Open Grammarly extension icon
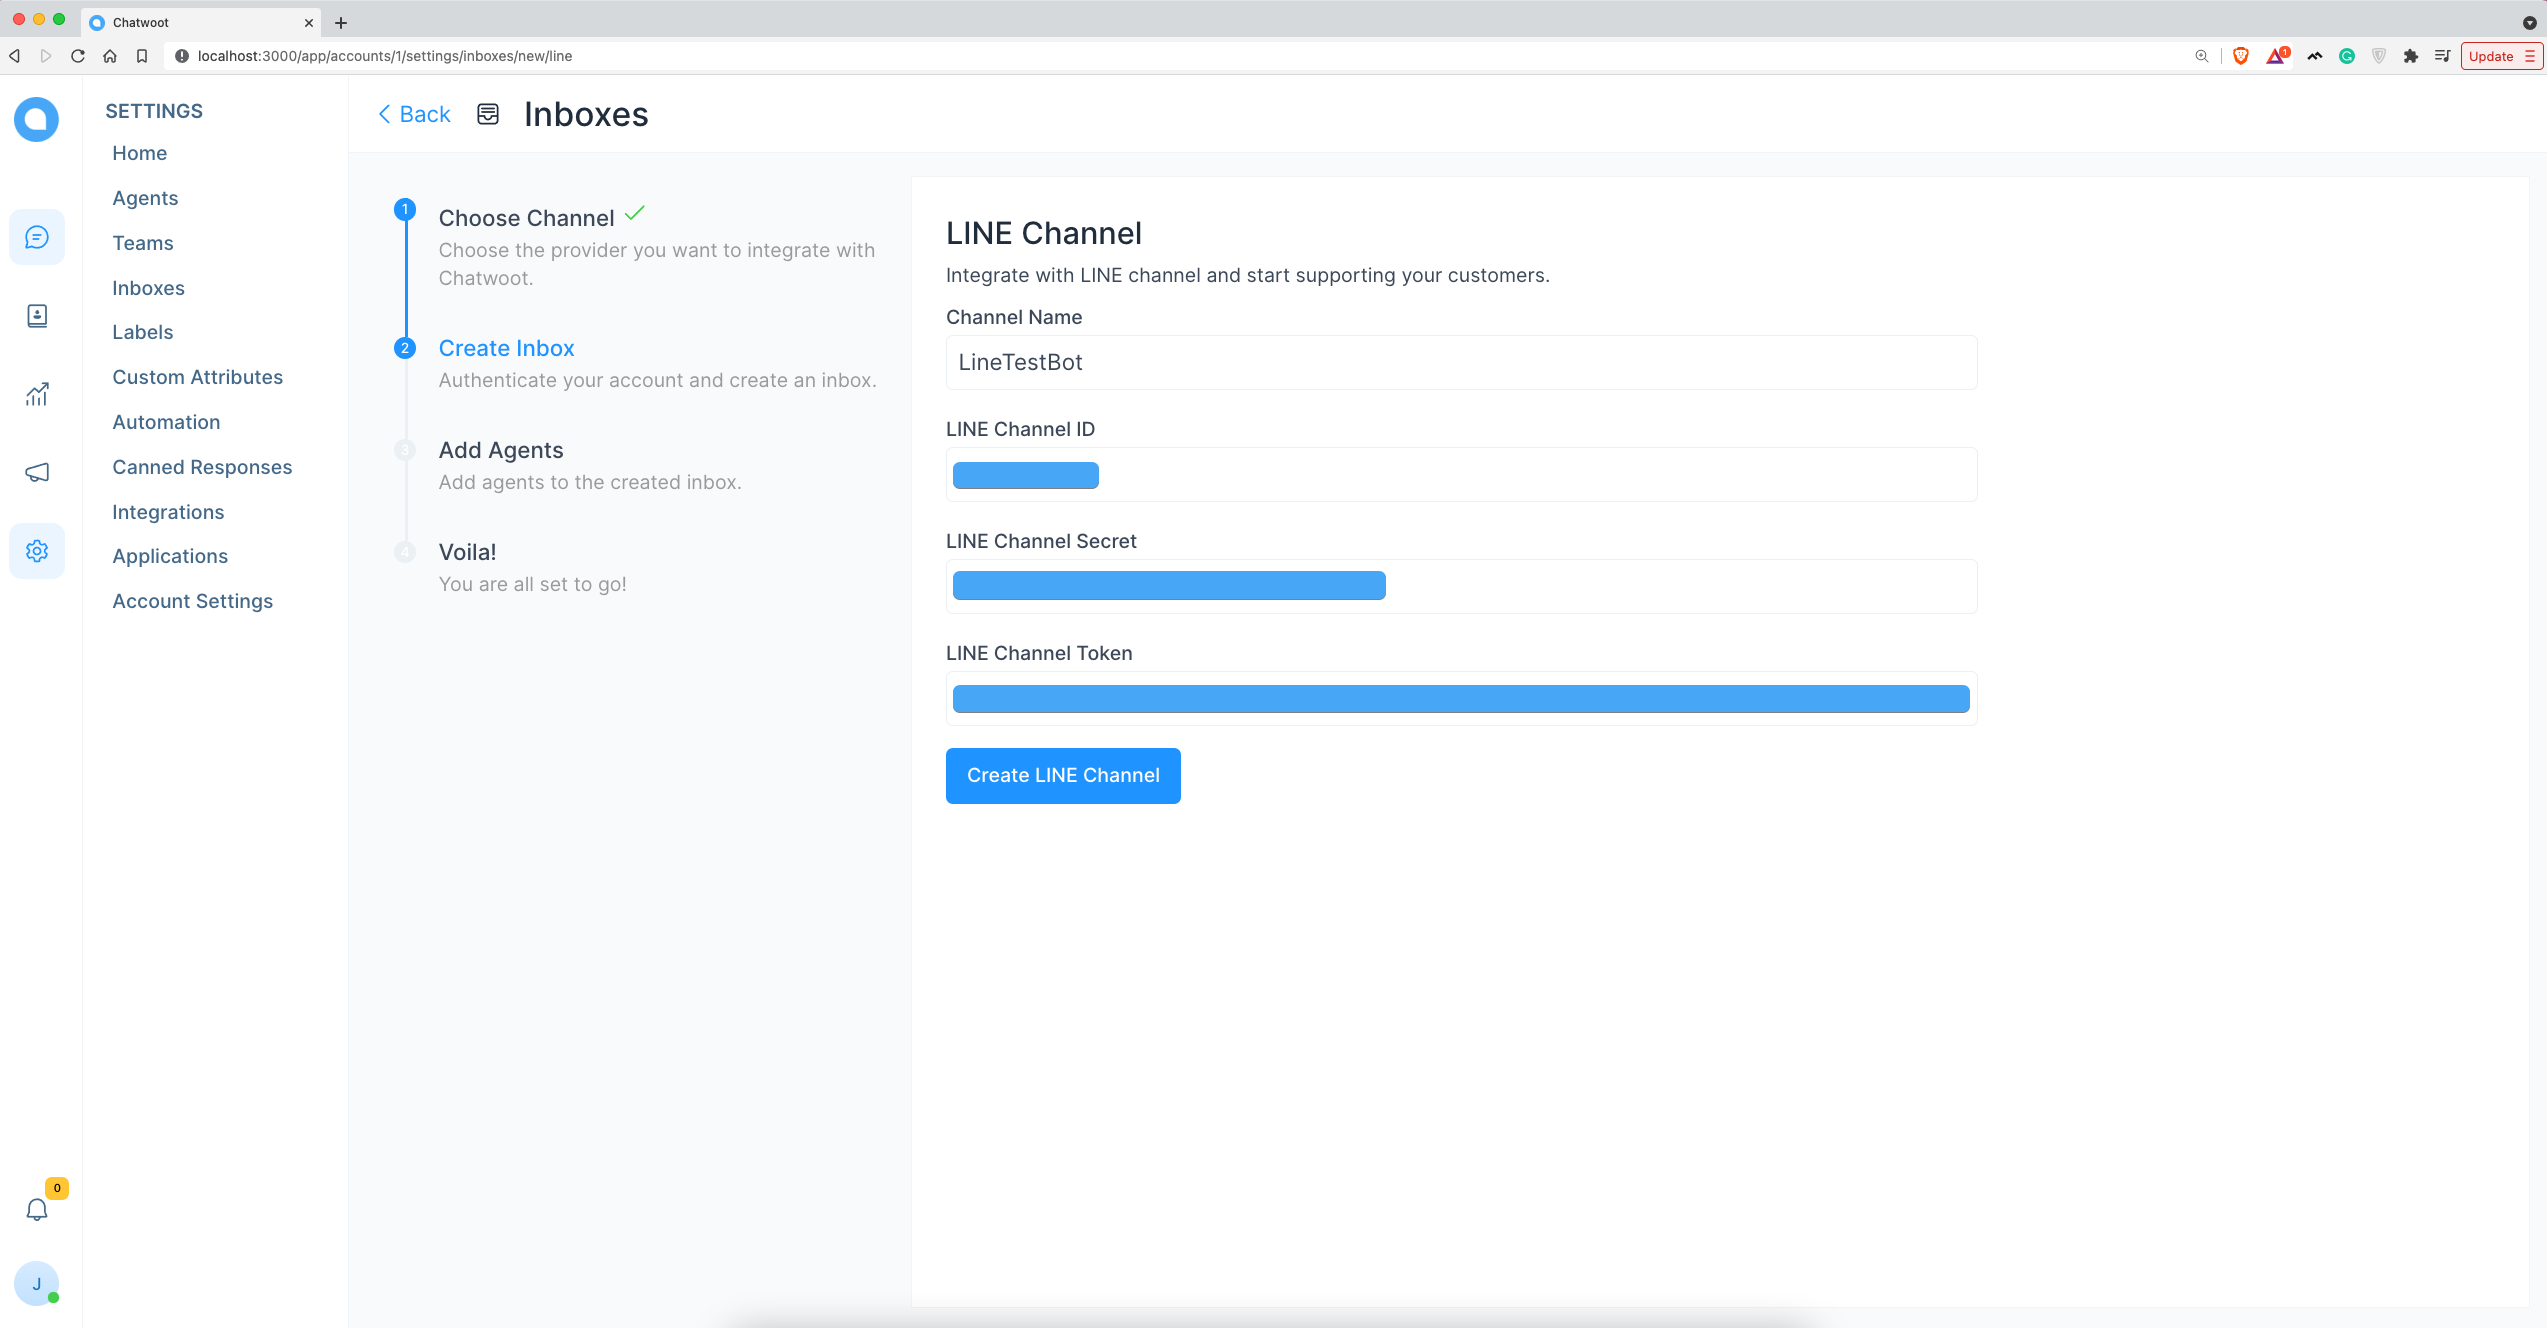This screenshot has height=1328, width=2547. (x=2347, y=56)
